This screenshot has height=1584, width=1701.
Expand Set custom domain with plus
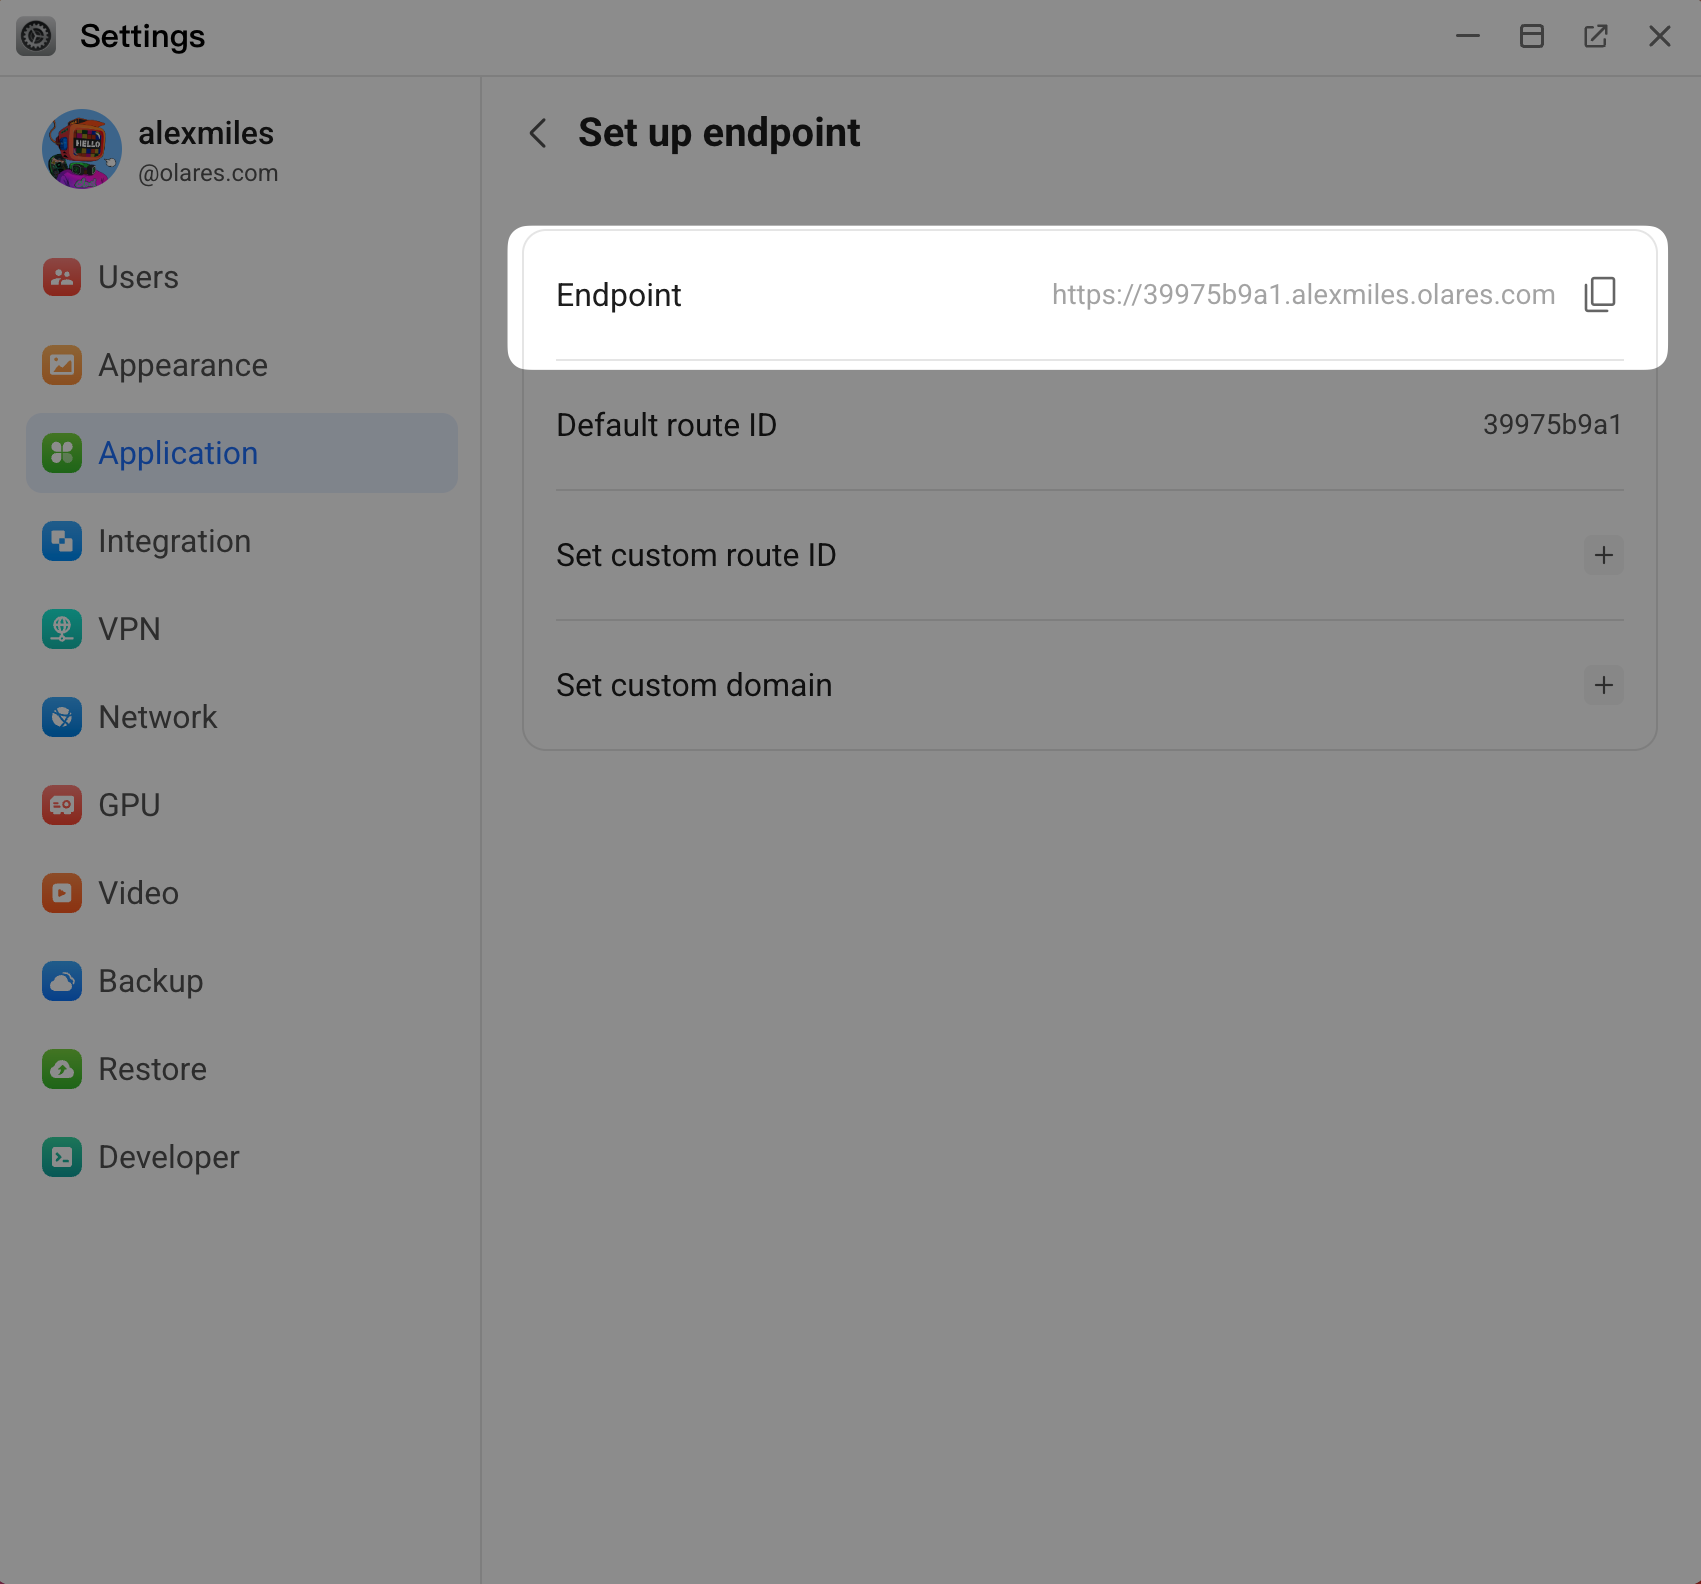[x=1603, y=685]
